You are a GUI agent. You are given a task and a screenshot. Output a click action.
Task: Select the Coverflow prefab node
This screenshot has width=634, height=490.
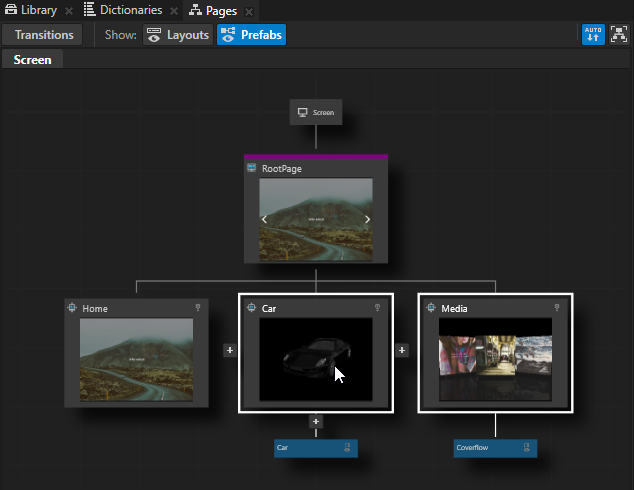tap(495, 448)
